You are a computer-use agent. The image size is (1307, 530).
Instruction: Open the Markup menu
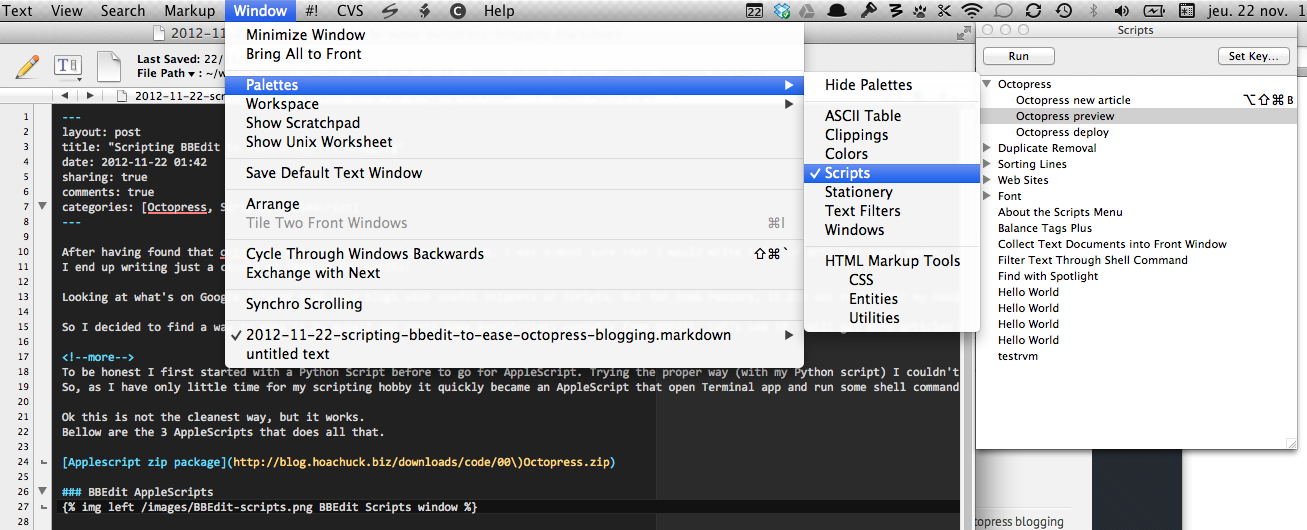coord(190,11)
